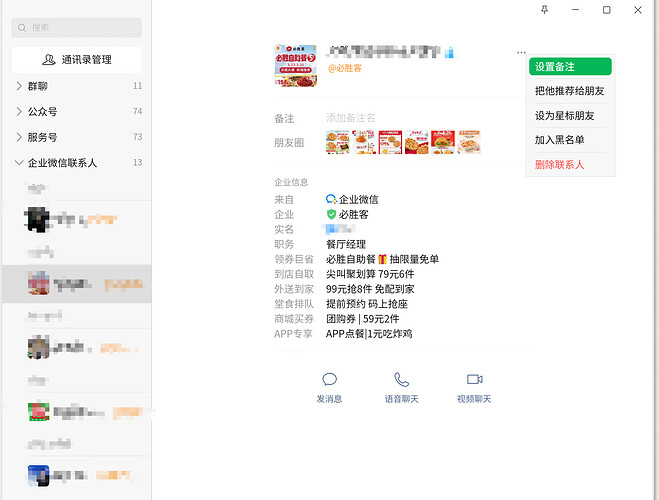The image size is (659, 500).
Task: Minimize the WeChat window
Action: click(x=576, y=10)
